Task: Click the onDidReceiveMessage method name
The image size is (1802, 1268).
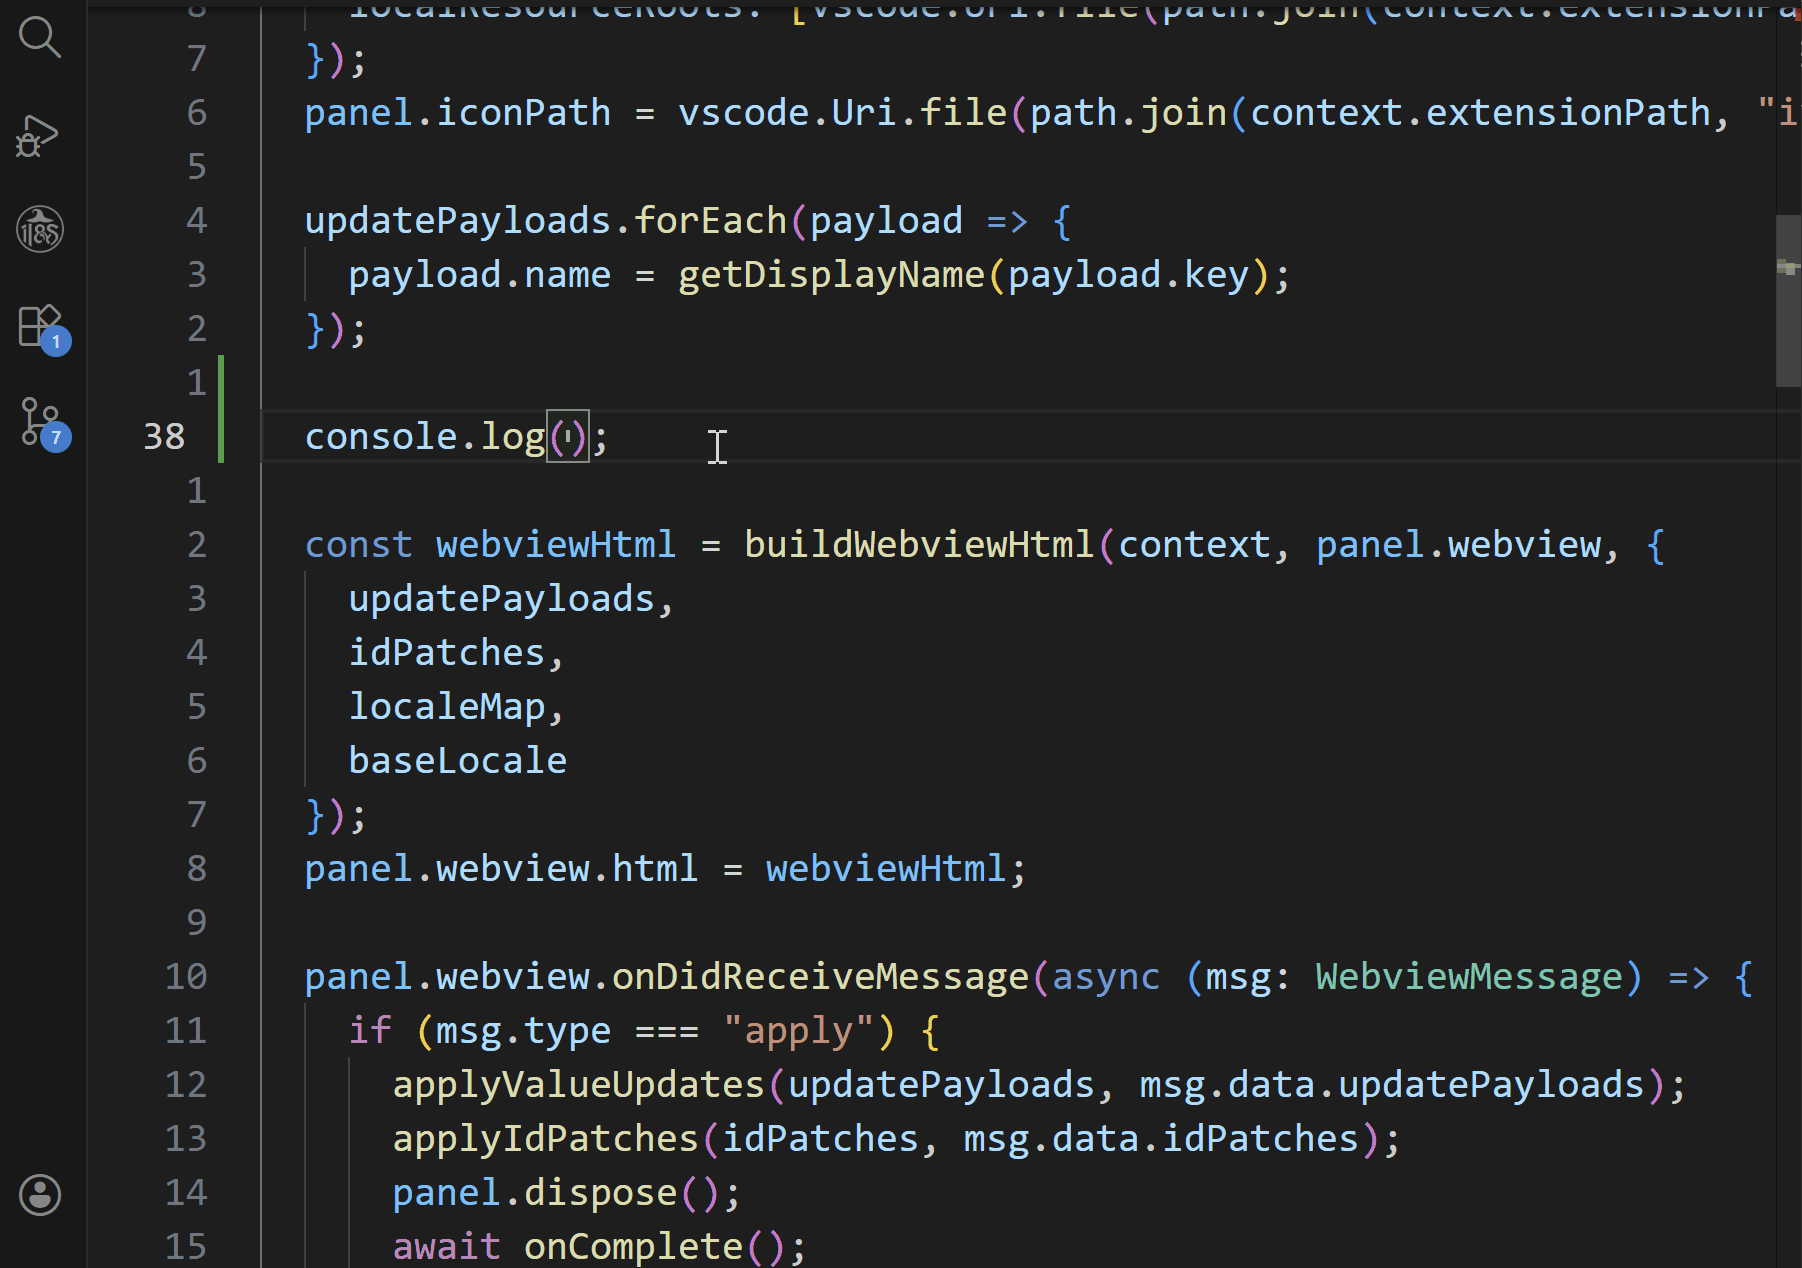Action: coord(820,977)
